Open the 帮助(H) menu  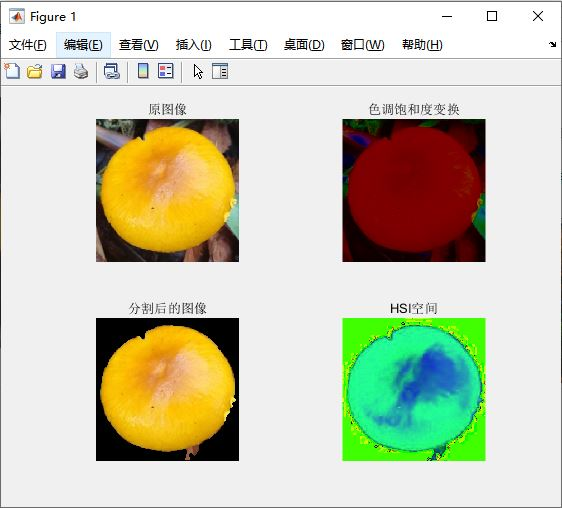click(x=422, y=45)
